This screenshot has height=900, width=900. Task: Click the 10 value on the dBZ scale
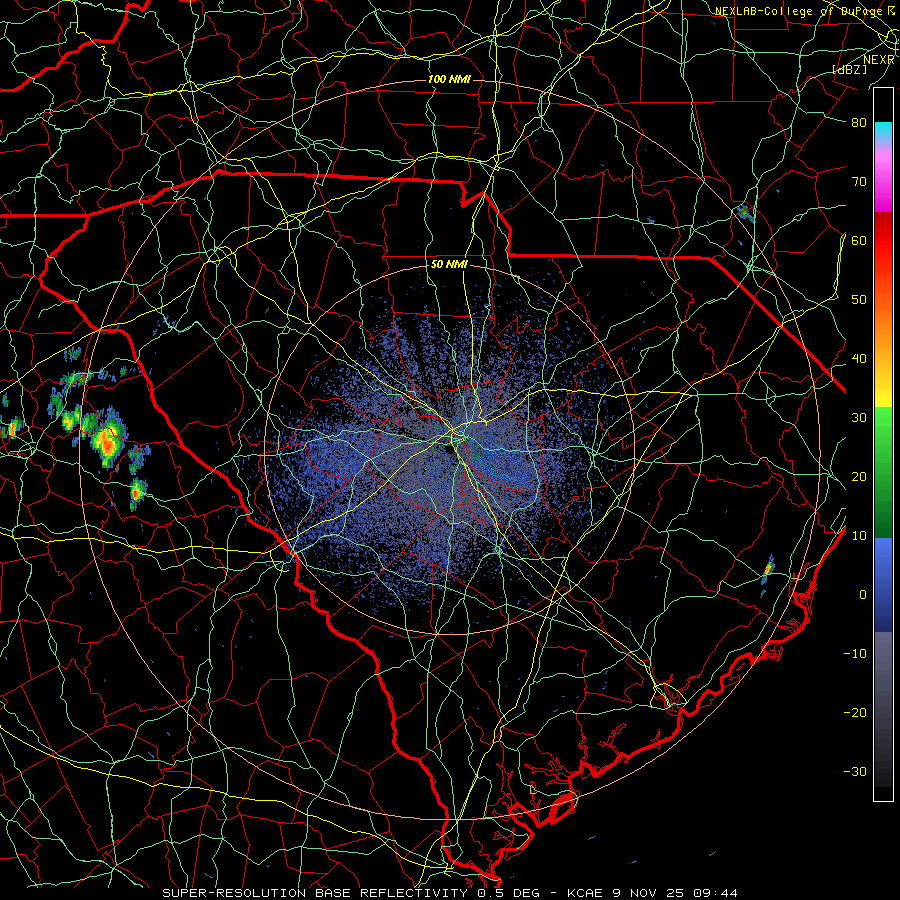coord(859,536)
